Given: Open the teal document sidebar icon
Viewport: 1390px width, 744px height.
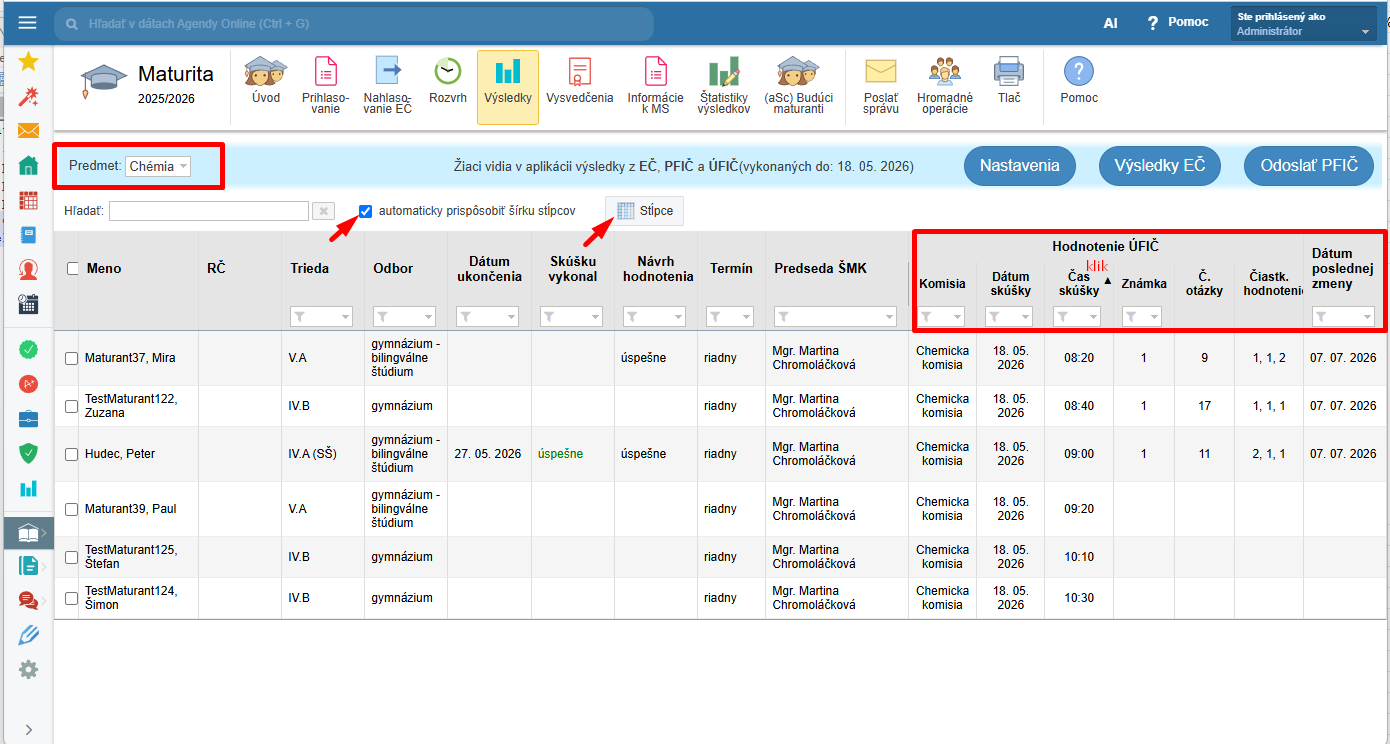Looking at the screenshot, I should (28, 566).
